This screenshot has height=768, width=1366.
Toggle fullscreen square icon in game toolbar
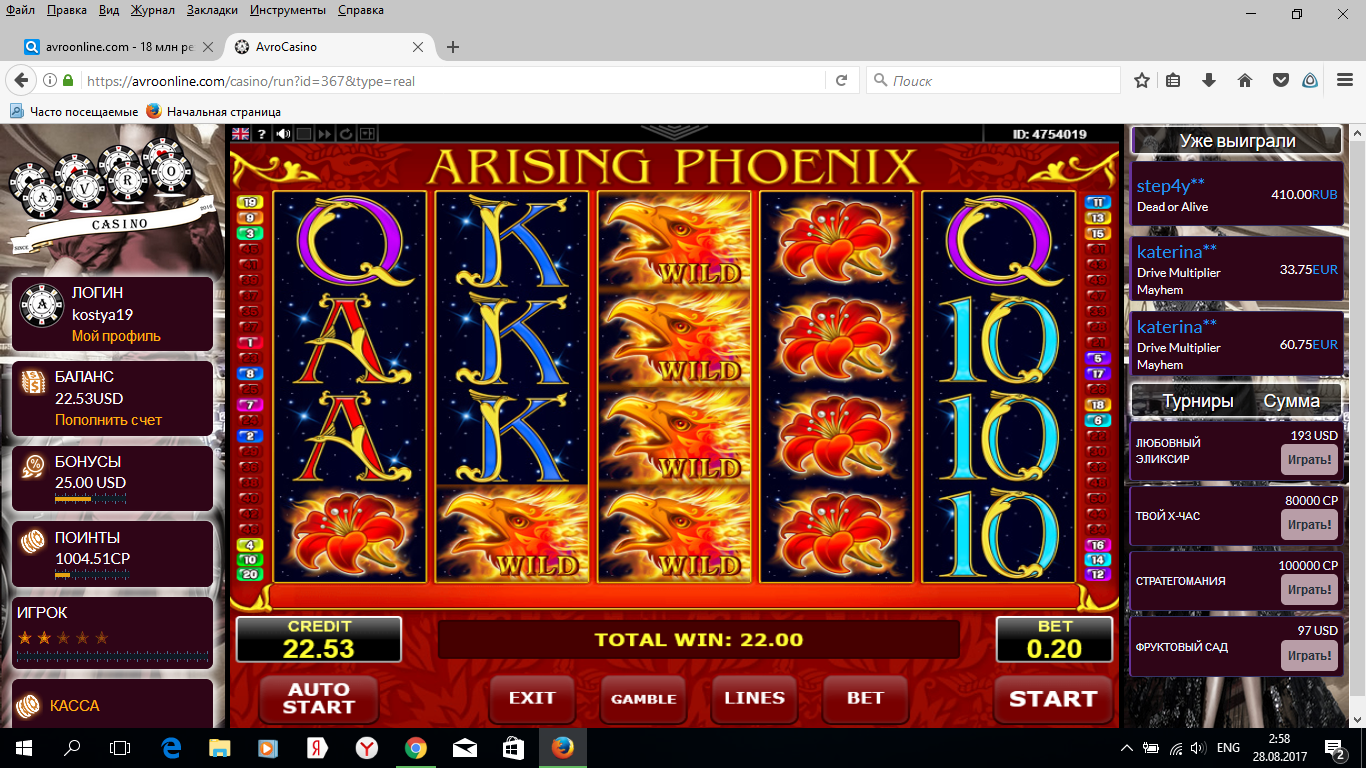pos(304,133)
